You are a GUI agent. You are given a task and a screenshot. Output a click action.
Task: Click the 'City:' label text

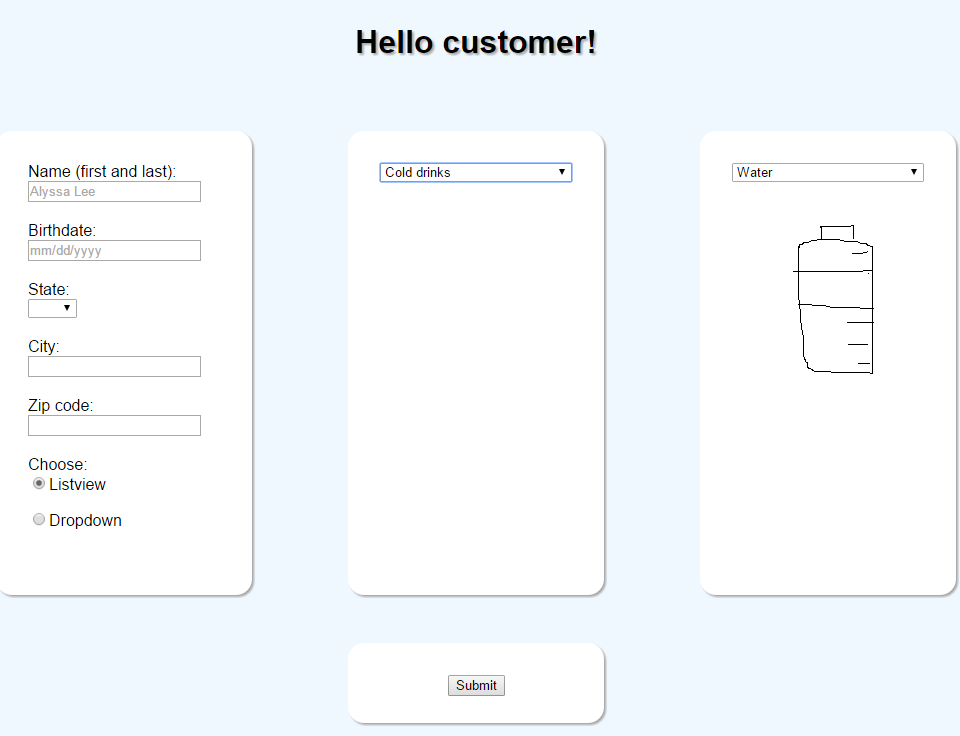tap(44, 347)
